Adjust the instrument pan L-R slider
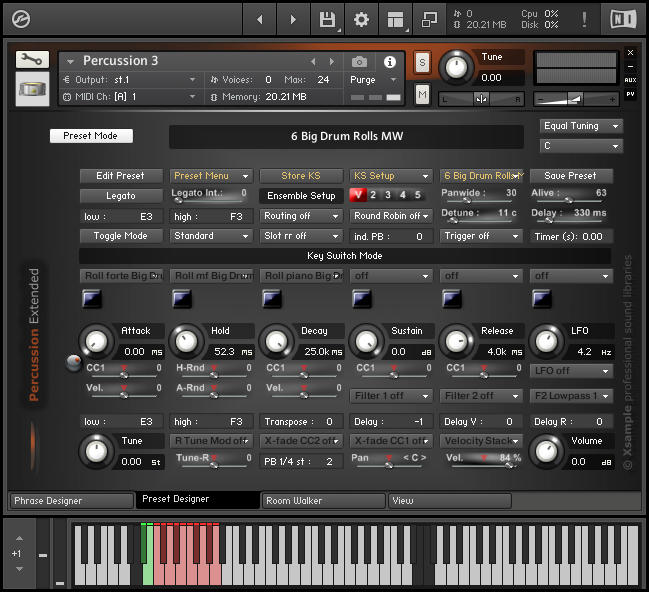This screenshot has width=649, height=592. click(x=481, y=99)
